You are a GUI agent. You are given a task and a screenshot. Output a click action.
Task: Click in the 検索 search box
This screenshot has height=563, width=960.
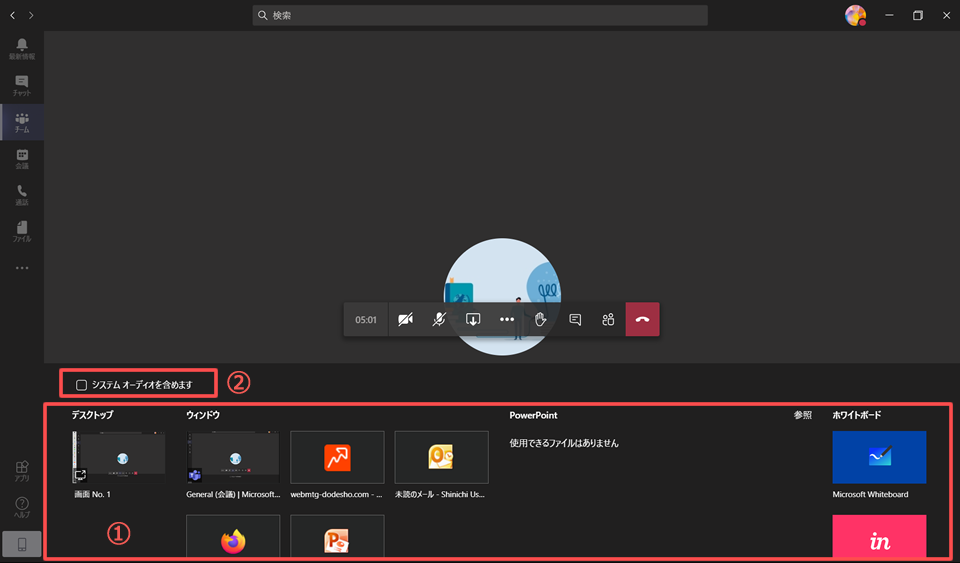coord(480,15)
